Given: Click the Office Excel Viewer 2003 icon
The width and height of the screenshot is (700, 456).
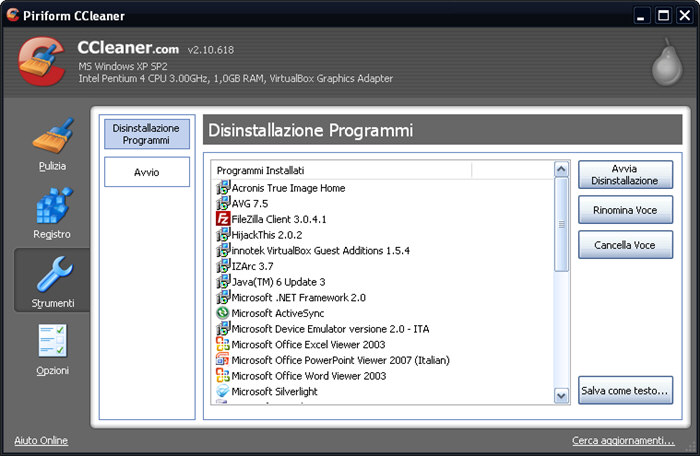Looking at the screenshot, I should (x=222, y=344).
